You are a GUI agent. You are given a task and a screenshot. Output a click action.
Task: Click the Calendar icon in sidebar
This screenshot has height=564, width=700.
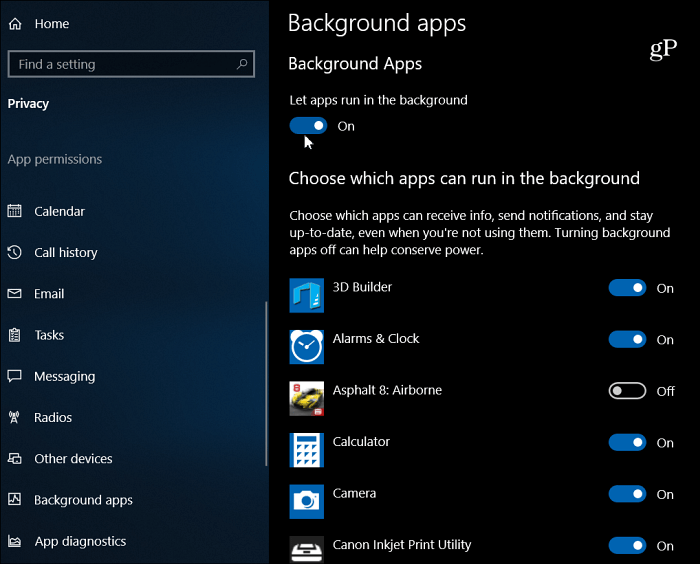[14, 210]
